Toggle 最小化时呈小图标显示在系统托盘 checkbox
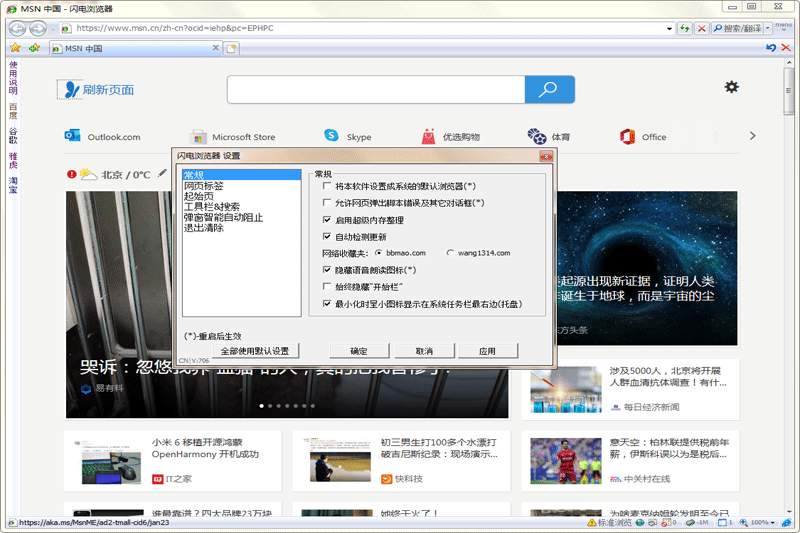This screenshot has width=800, height=533. click(327, 303)
